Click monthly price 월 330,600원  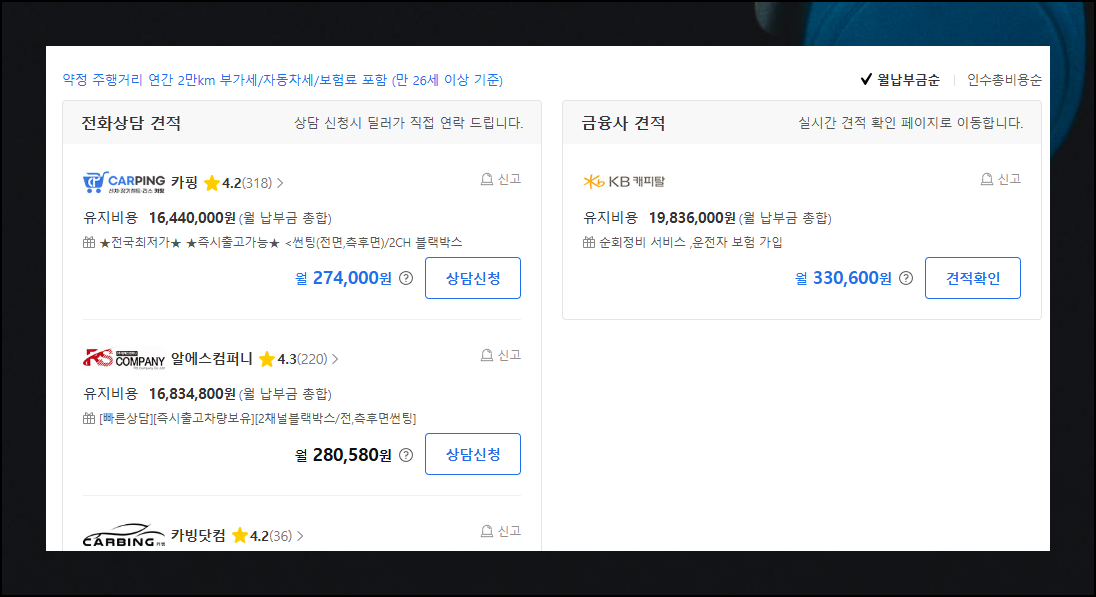click(x=843, y=278)
